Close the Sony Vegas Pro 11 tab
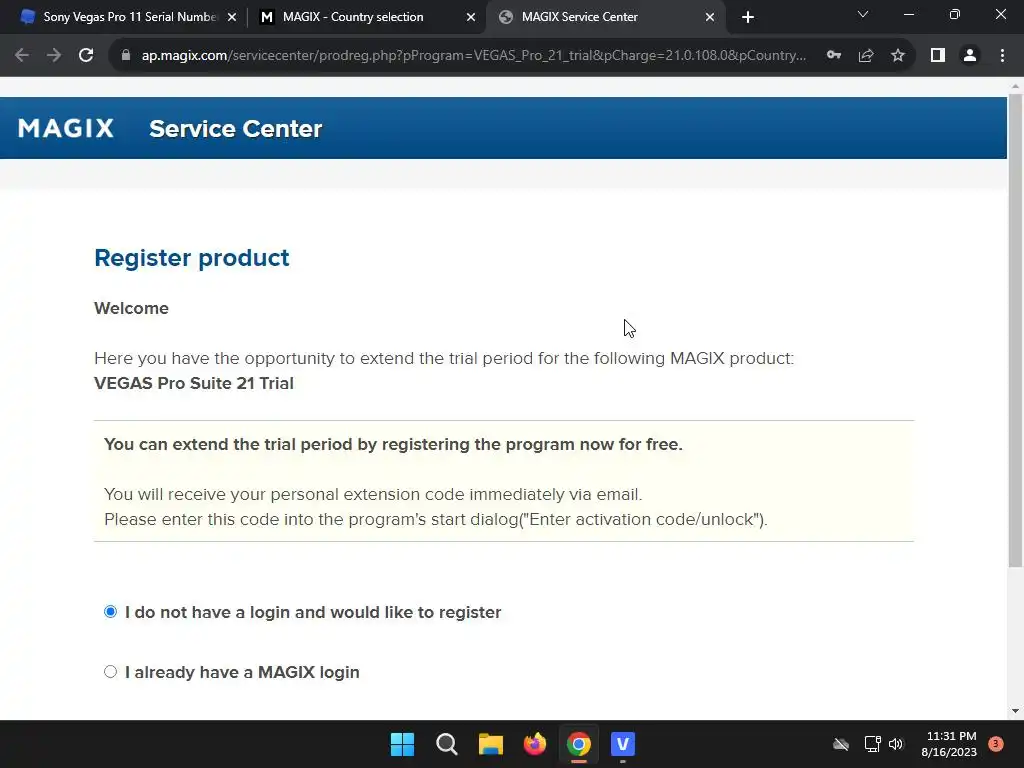The height and width of the screenshot is (768, 1024). point(232,17)
